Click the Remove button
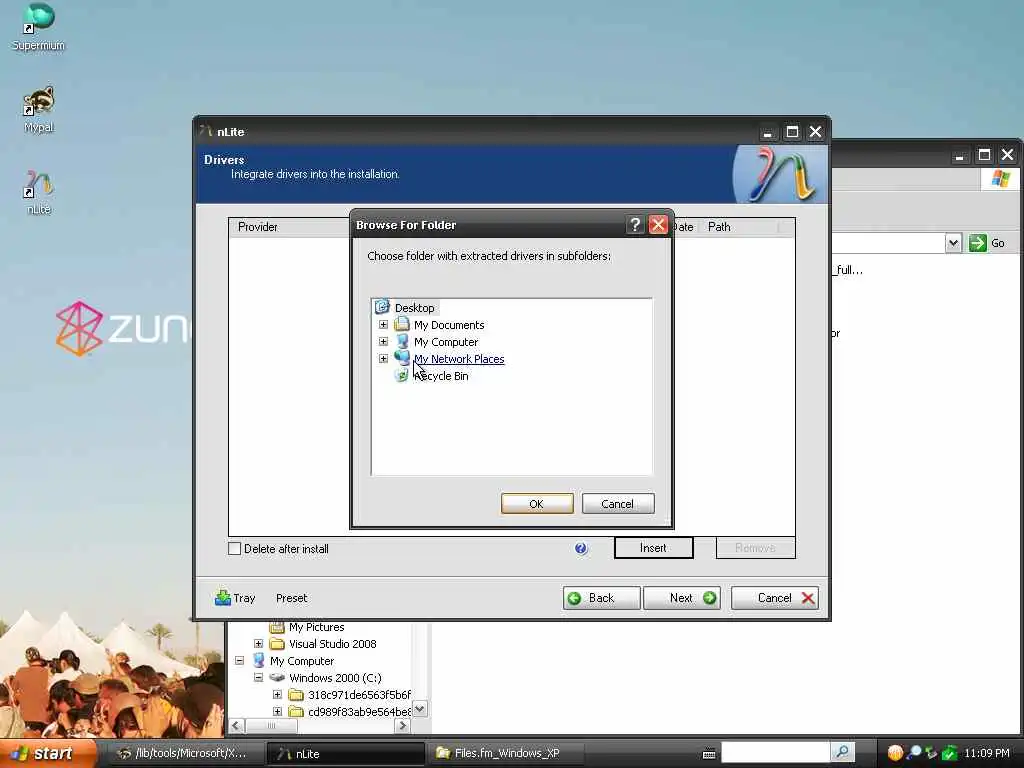 756,548
